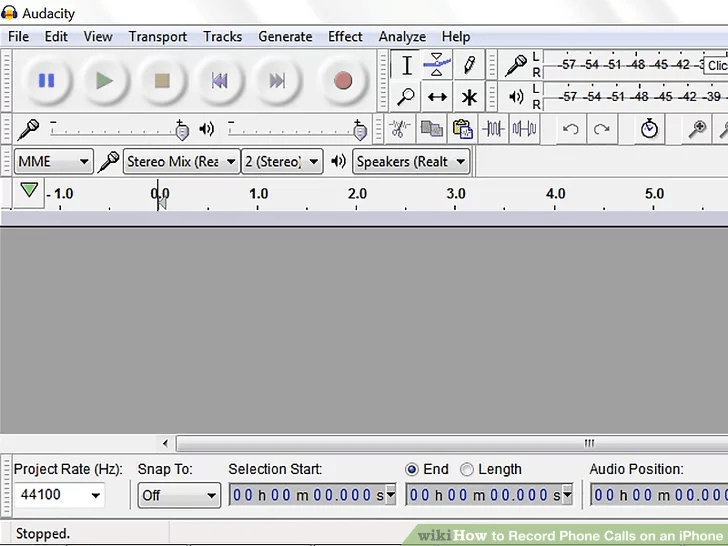The height and width of the screenshot is (546, 728).
Task: Open Selection Start time format arrow
Action: (391, 495)
